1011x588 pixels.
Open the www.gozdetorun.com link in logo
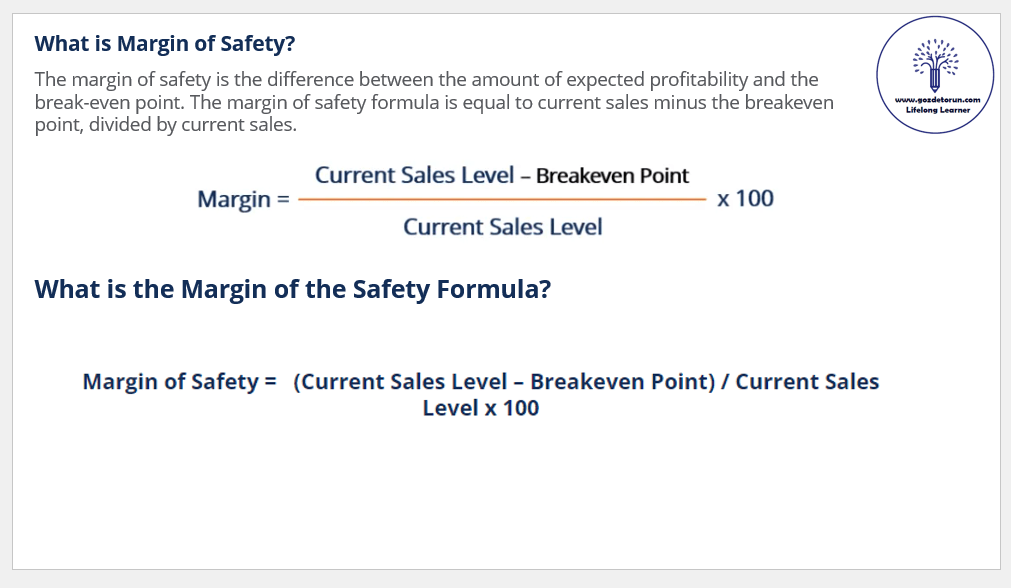pos(935,101)
